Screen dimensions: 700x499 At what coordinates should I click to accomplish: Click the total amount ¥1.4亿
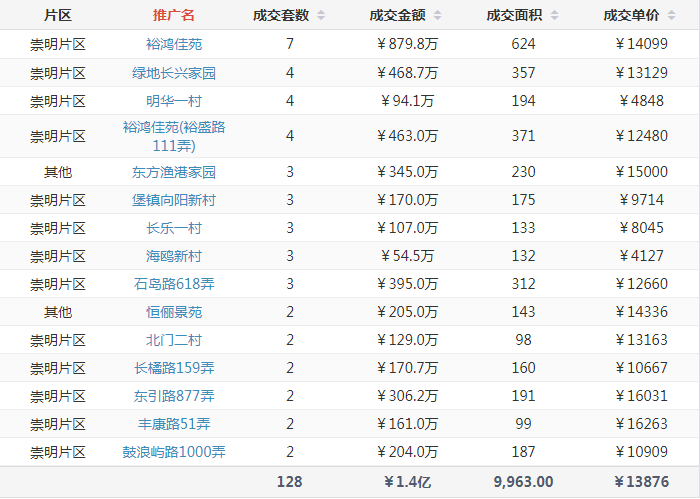click(407, 482)
